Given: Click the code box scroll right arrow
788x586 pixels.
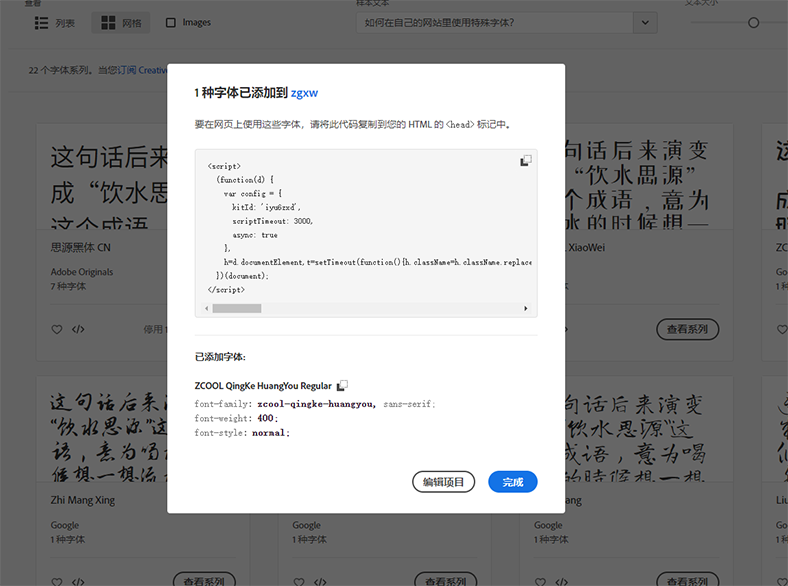Looking at the screenshot, I should 526,308.
